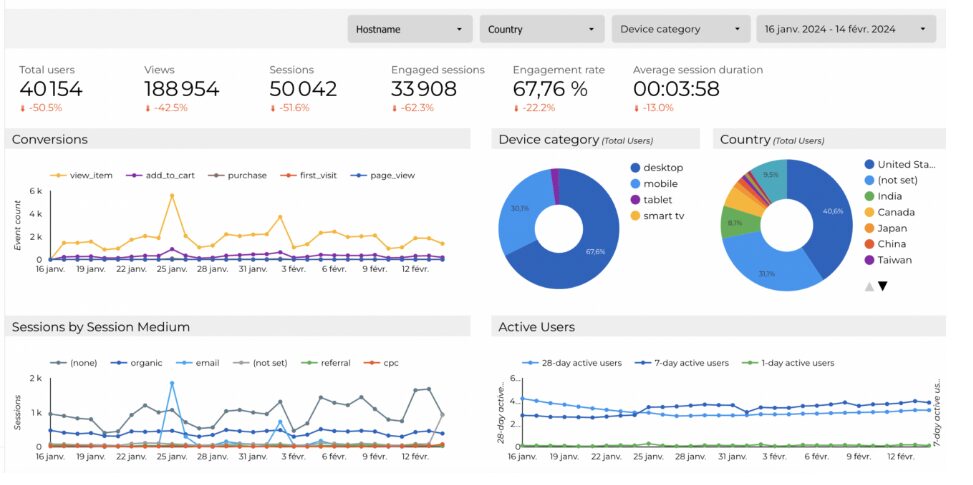Select smart tv in Device category legend
The width and height of the screenshot is (973, 485).
(x=664, y=216)
